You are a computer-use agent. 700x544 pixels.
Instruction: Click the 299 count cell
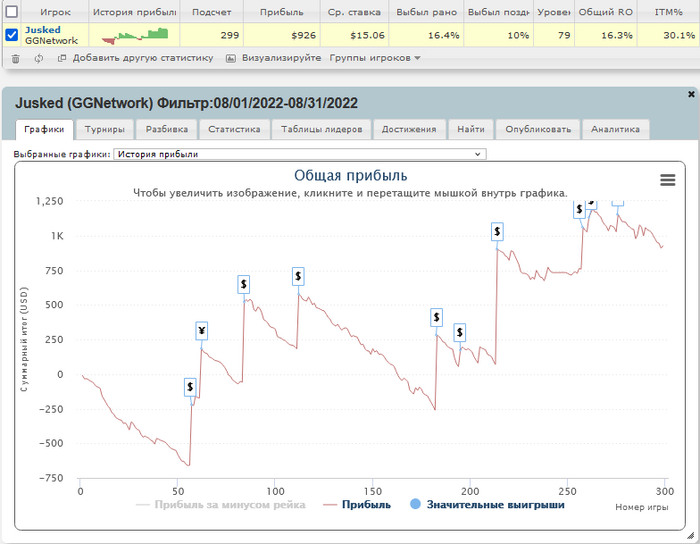(x=212, y=35)
